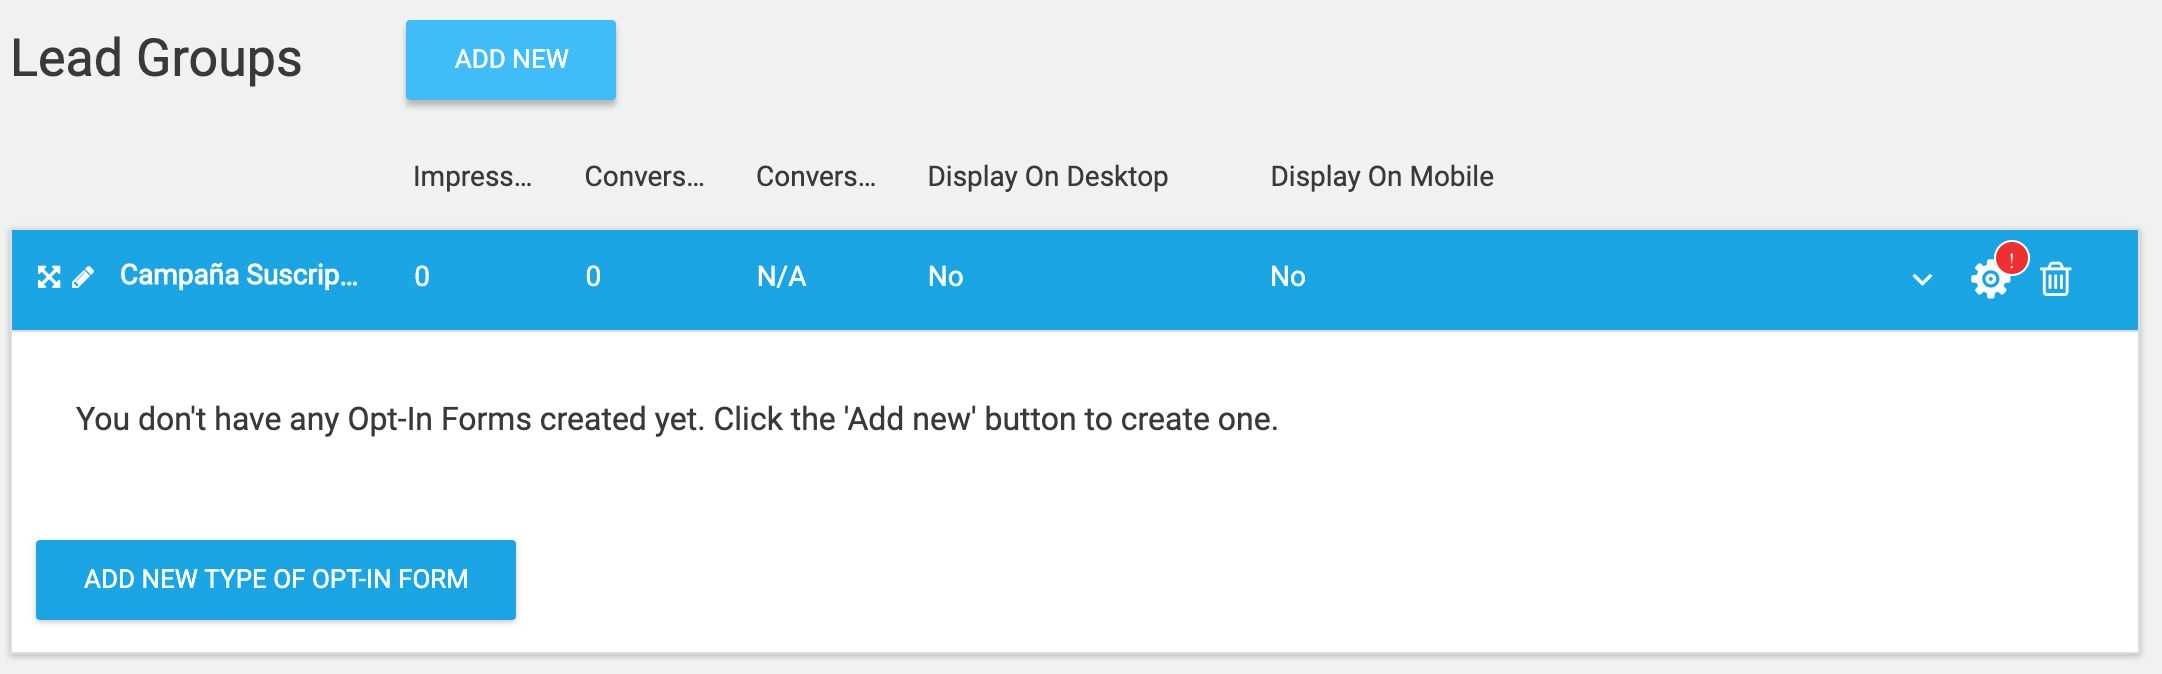Viewport: 2162px width, 674px height.
Task: Click the first Convers… column header
Action: tap(644, 177)
